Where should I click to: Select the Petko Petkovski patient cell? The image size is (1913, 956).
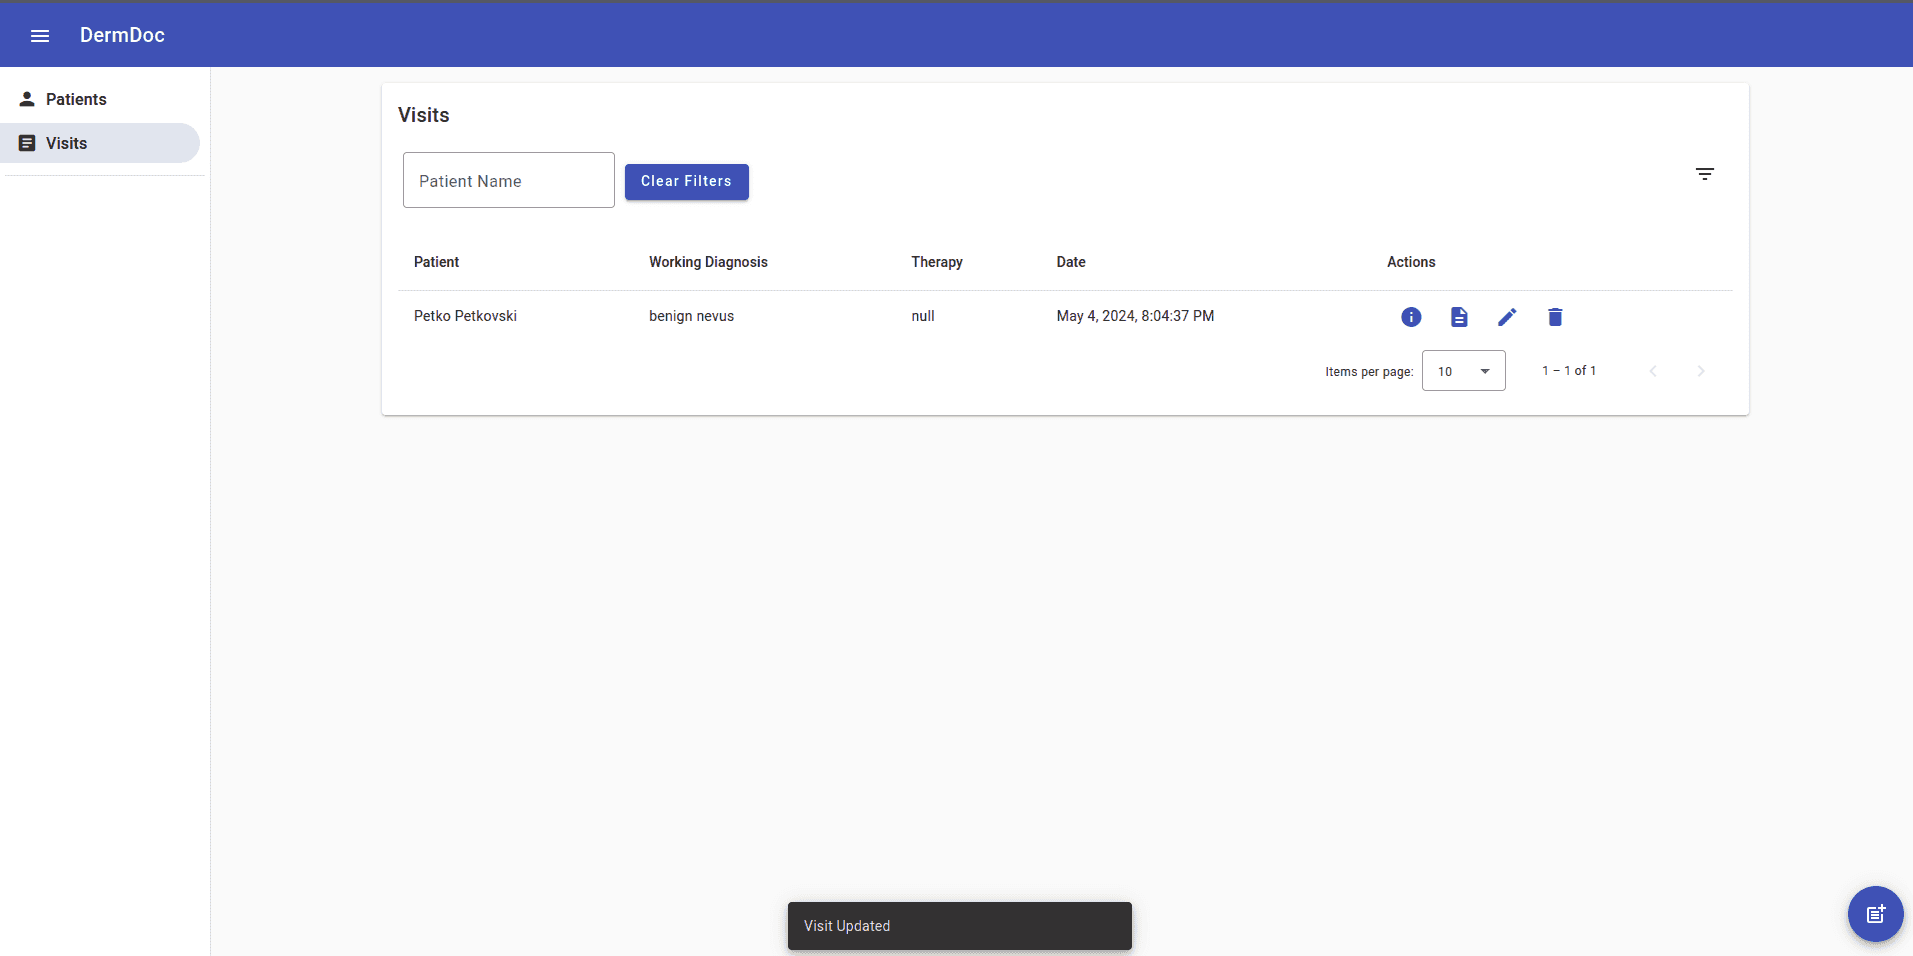[x=465, y=316]
